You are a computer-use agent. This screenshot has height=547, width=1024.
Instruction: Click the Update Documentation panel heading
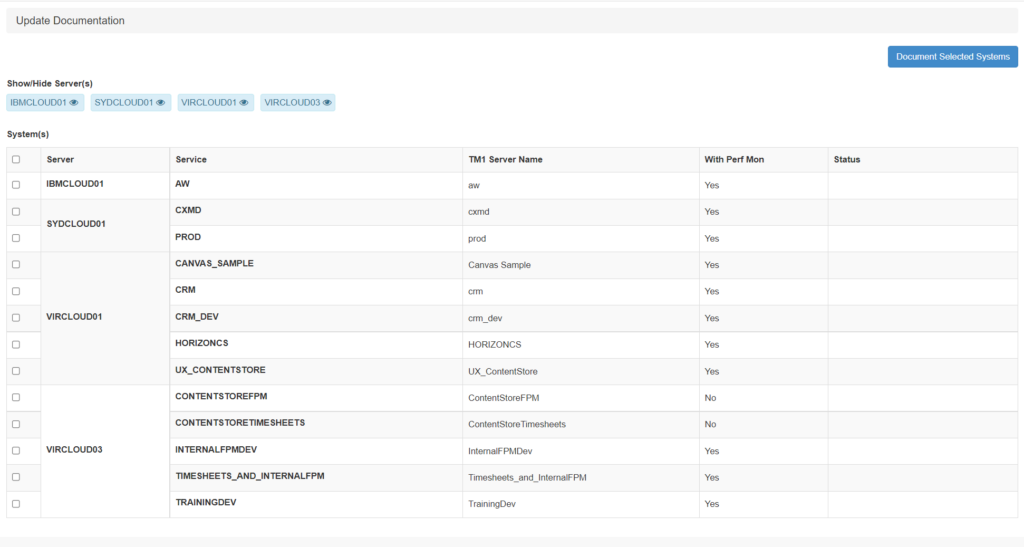click(70, 20)
